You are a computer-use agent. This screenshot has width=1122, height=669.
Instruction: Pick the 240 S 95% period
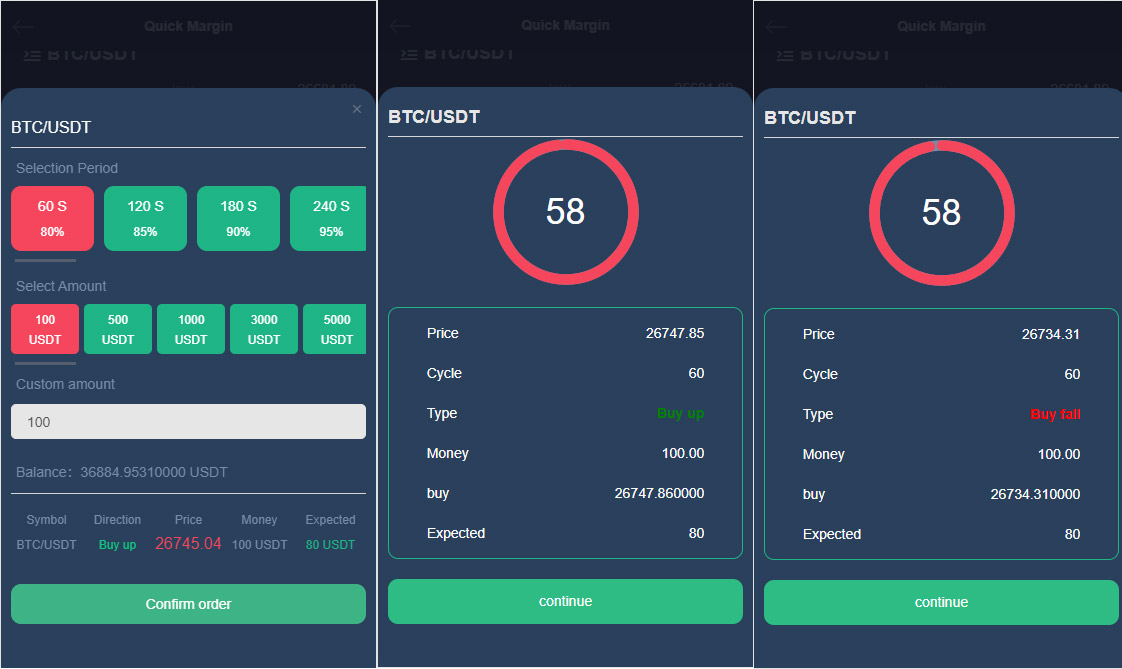click(328, 218)
